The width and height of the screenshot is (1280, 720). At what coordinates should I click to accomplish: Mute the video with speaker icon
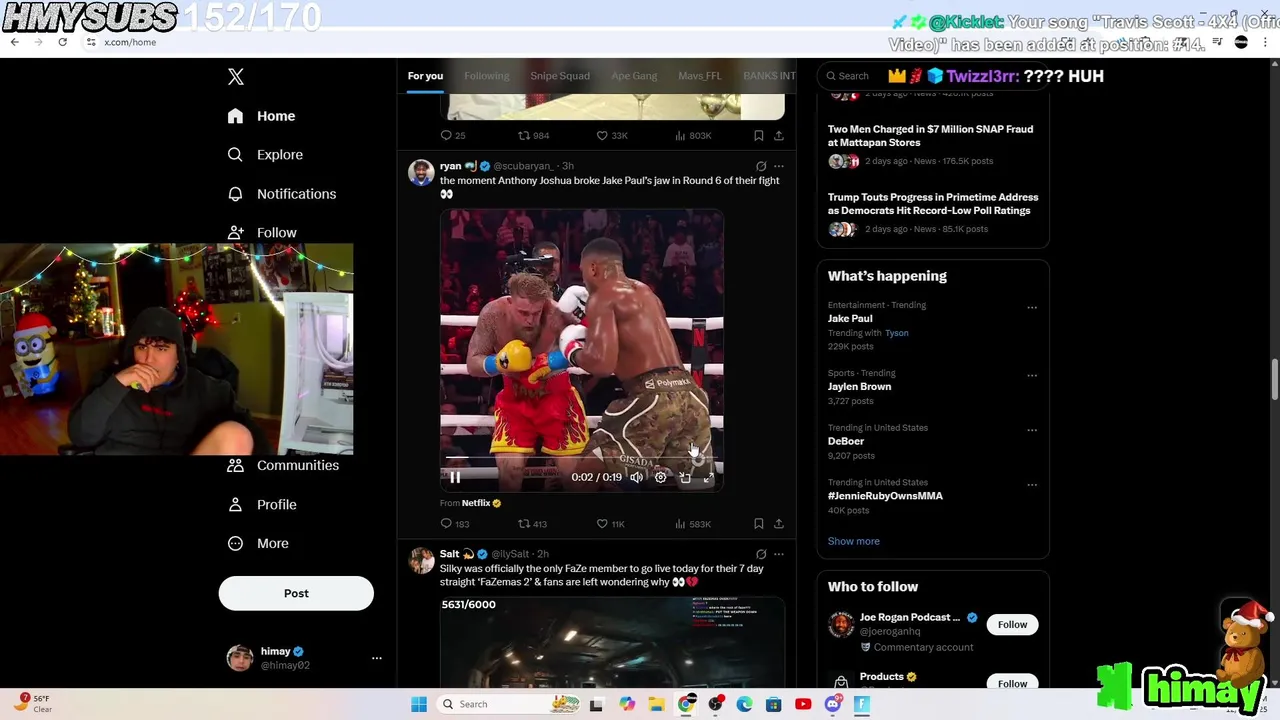point(636,477)
